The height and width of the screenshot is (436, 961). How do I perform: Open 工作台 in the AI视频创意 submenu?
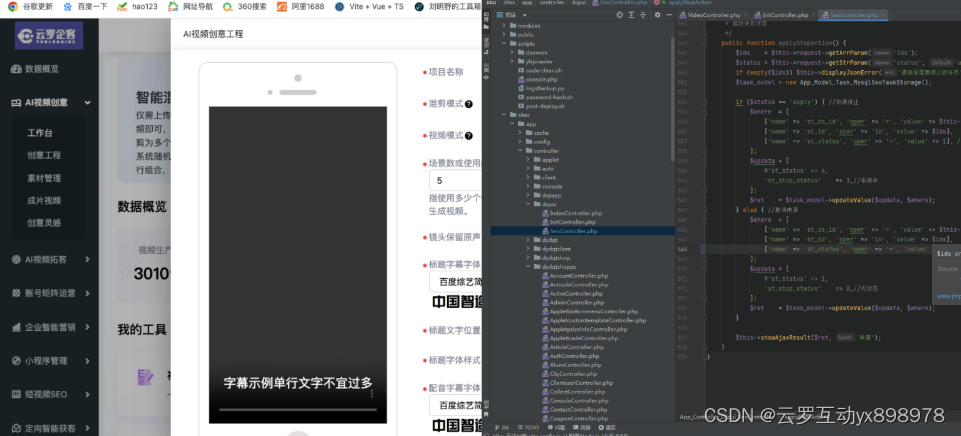(39, 133)
